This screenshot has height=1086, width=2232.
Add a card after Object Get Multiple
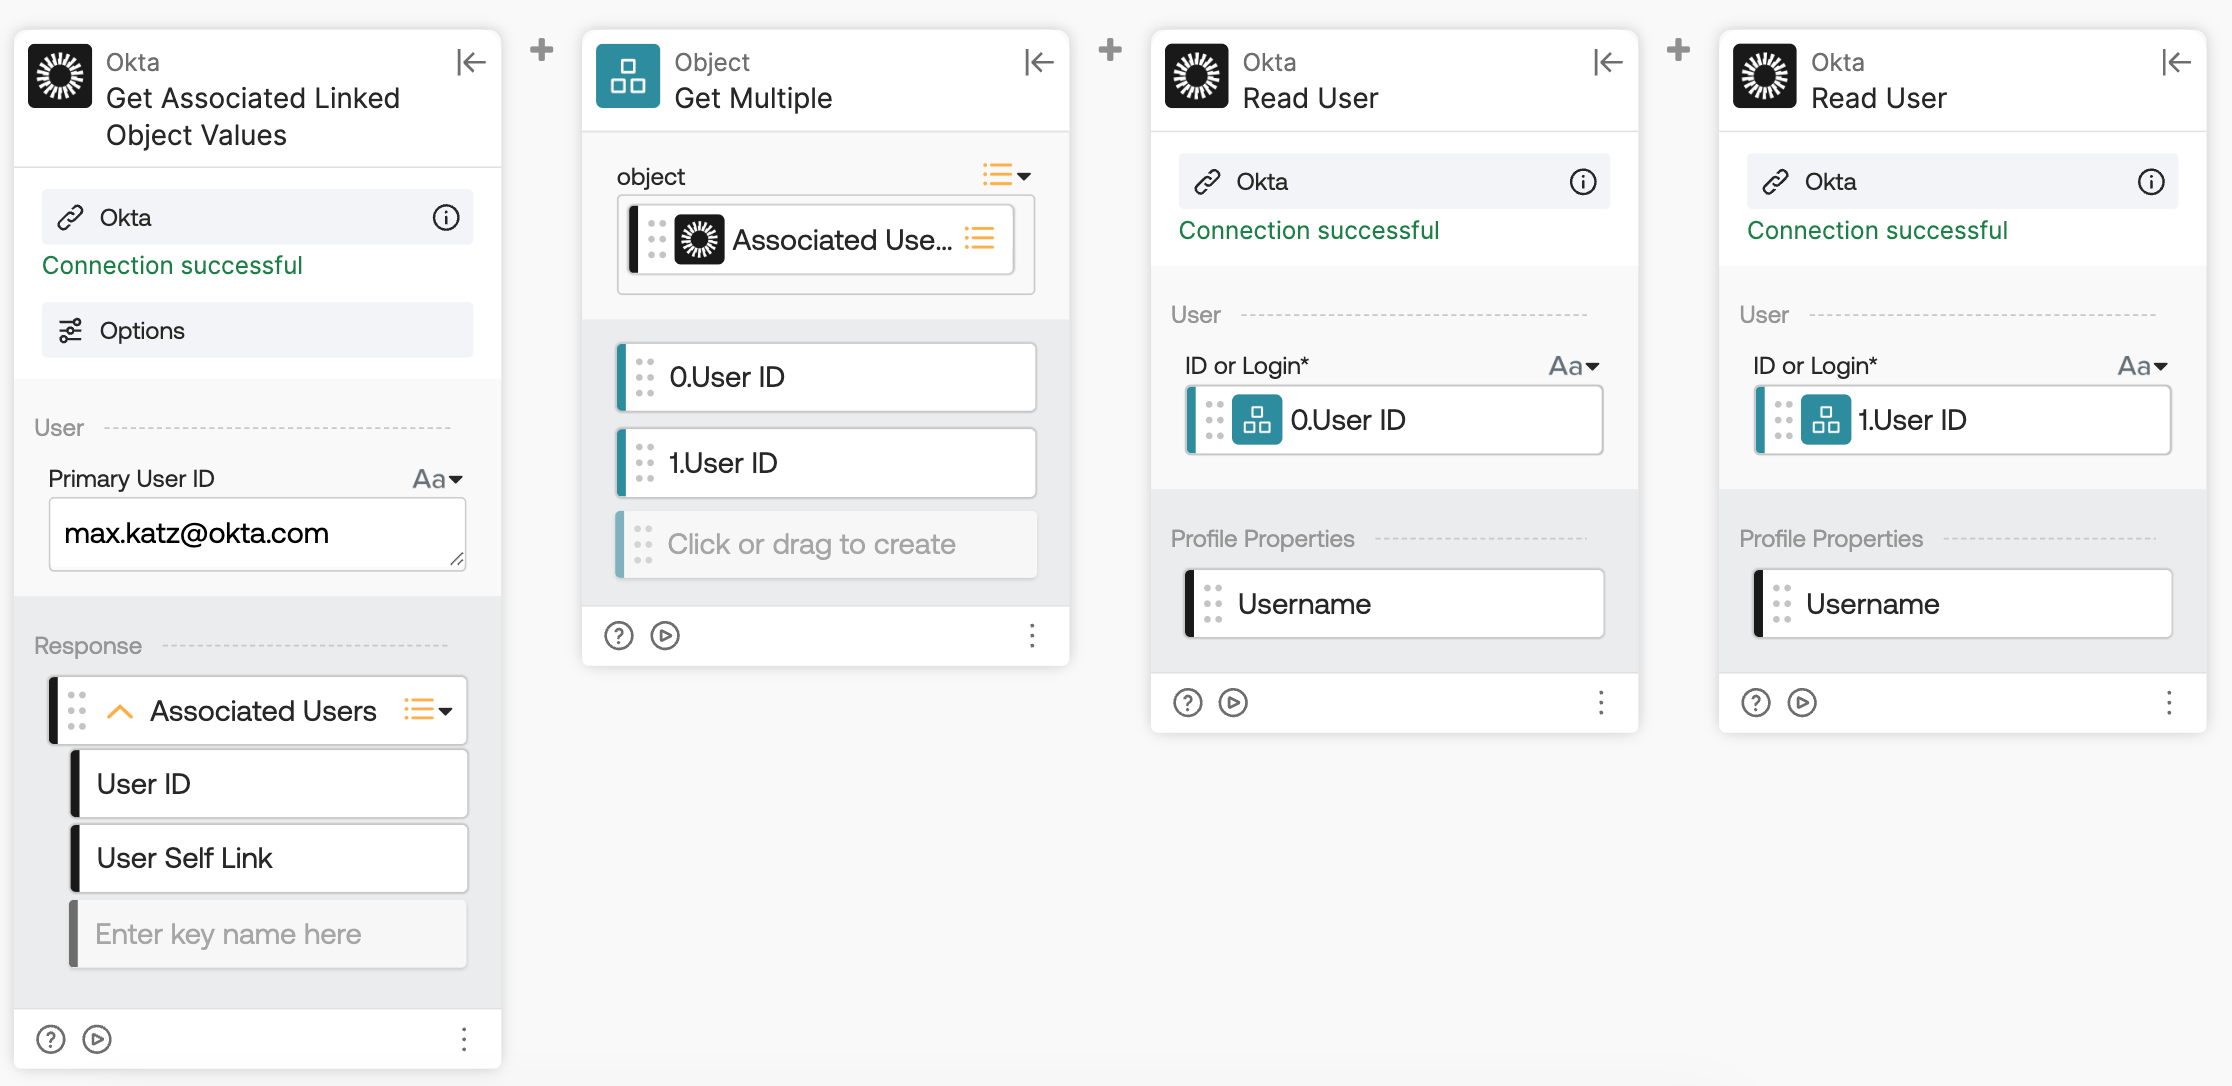click(1110, 49)
